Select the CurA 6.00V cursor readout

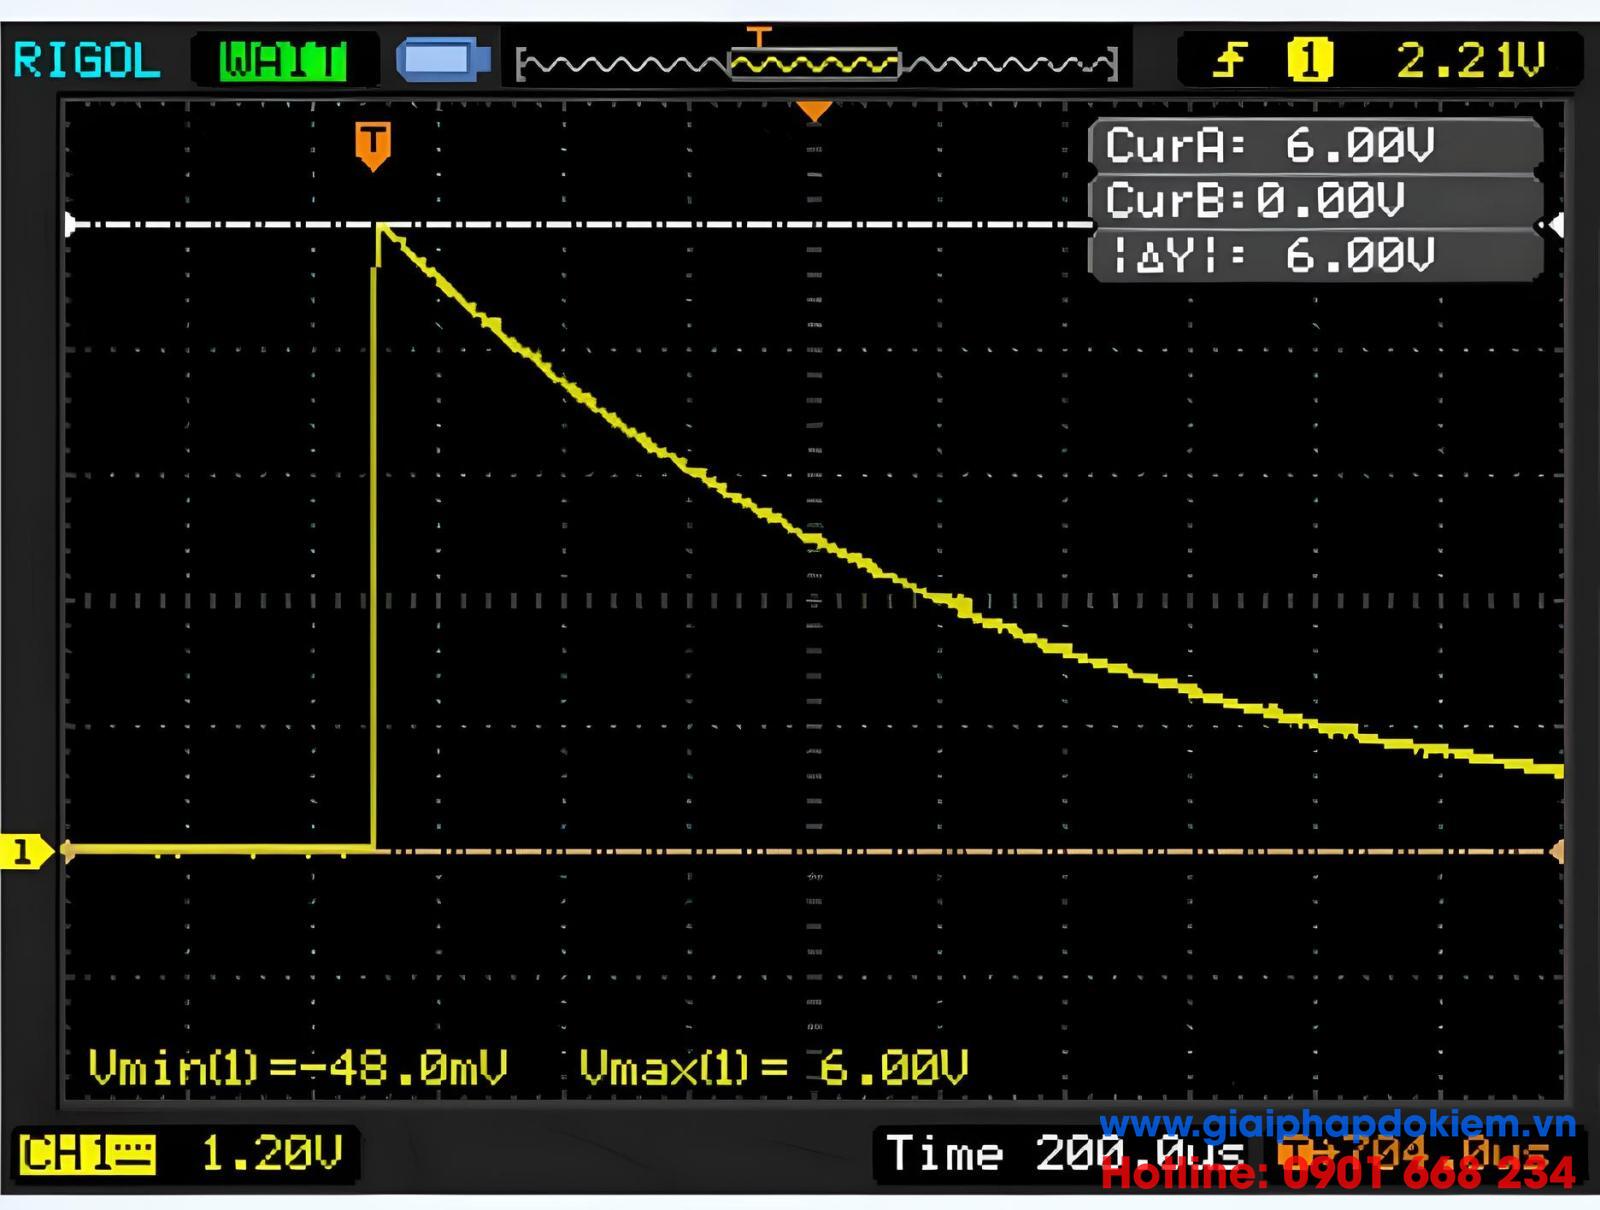(x=1269, y=146)
